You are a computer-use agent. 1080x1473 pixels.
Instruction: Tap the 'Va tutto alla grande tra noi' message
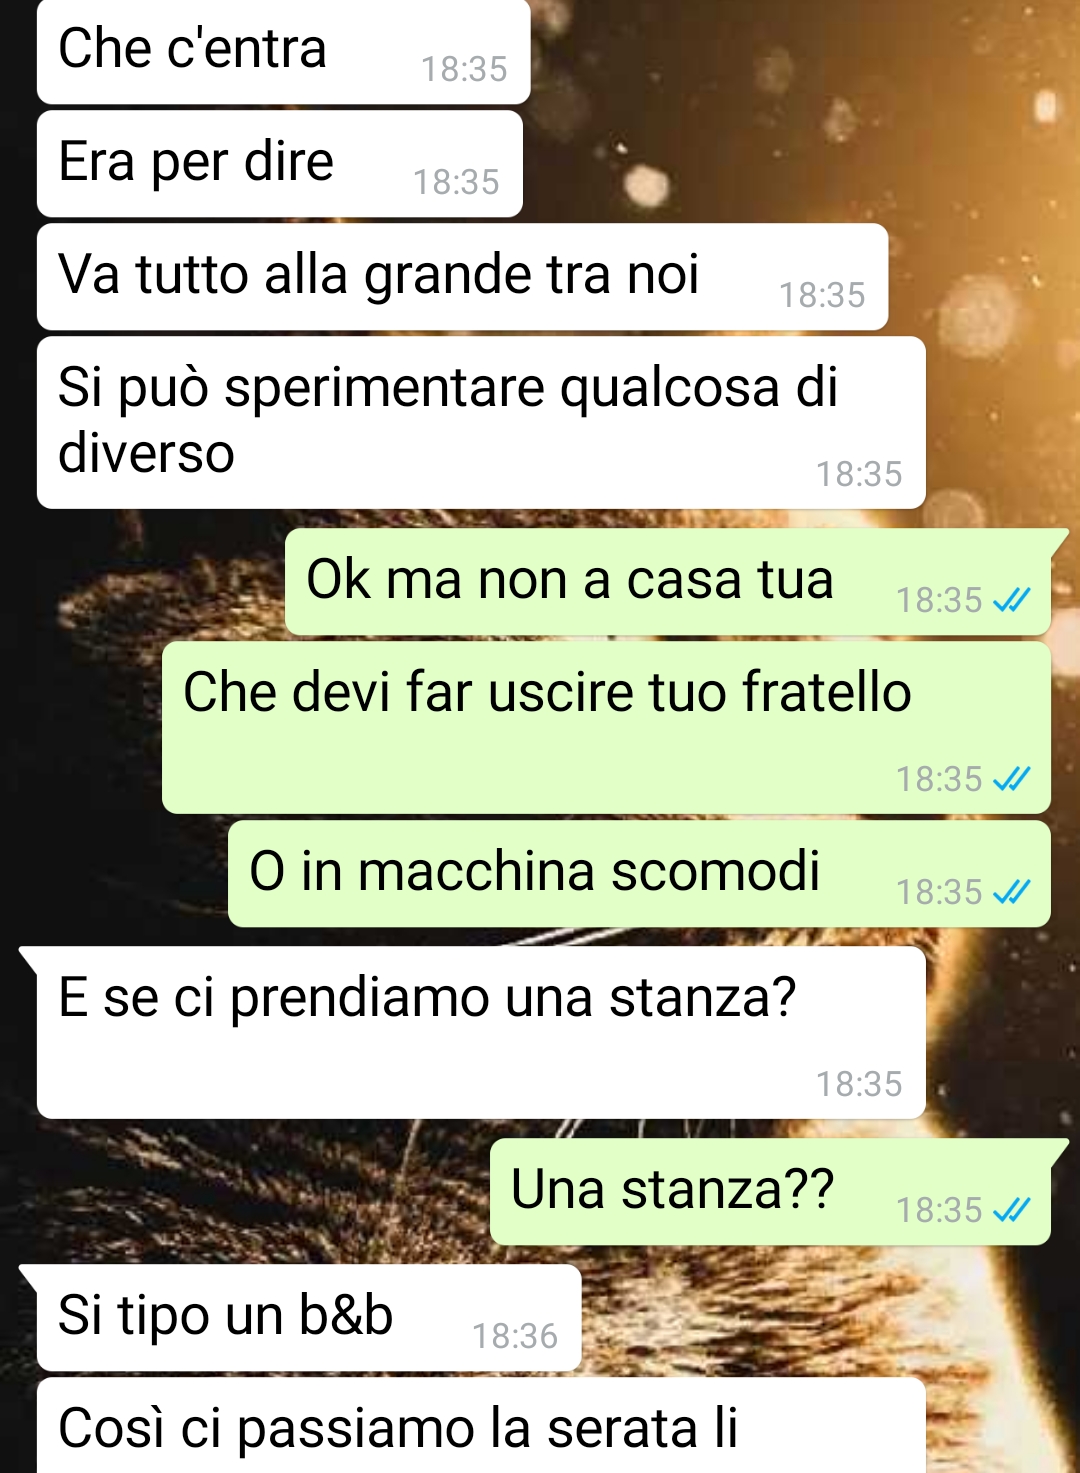tap(462, 277)
